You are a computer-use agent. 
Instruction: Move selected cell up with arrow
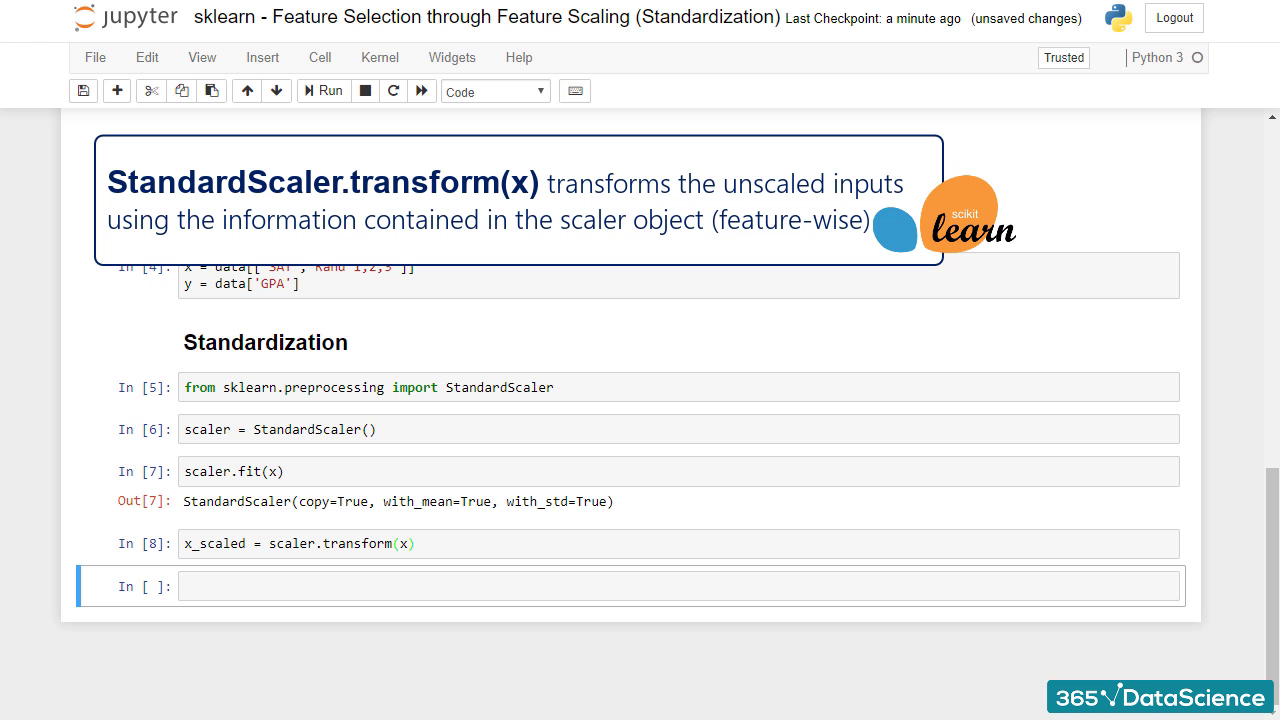click(x=247, y=91)
